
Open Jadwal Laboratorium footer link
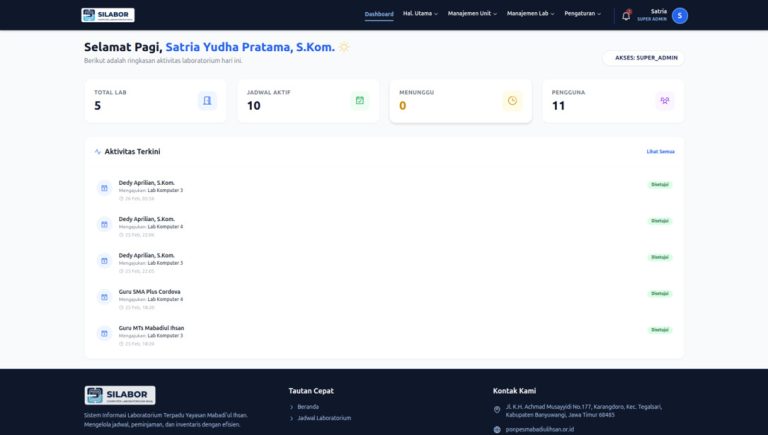point(324,418)
